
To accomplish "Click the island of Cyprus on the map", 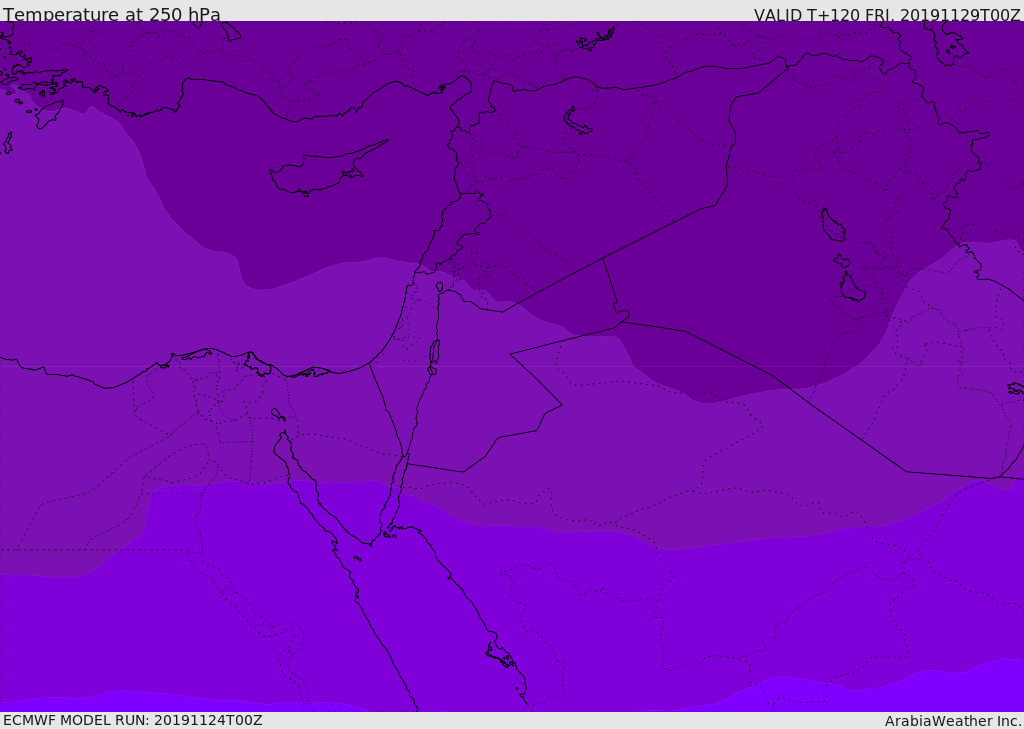I will (328, 169).
